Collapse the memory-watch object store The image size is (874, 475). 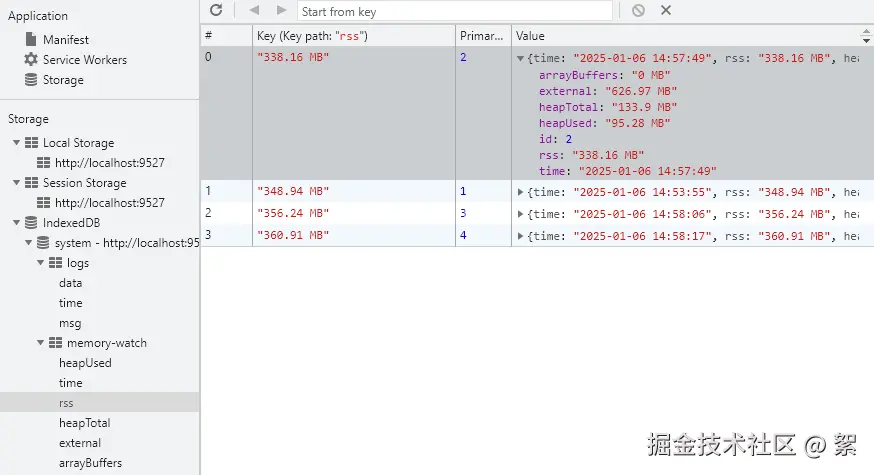pos(41,343)
